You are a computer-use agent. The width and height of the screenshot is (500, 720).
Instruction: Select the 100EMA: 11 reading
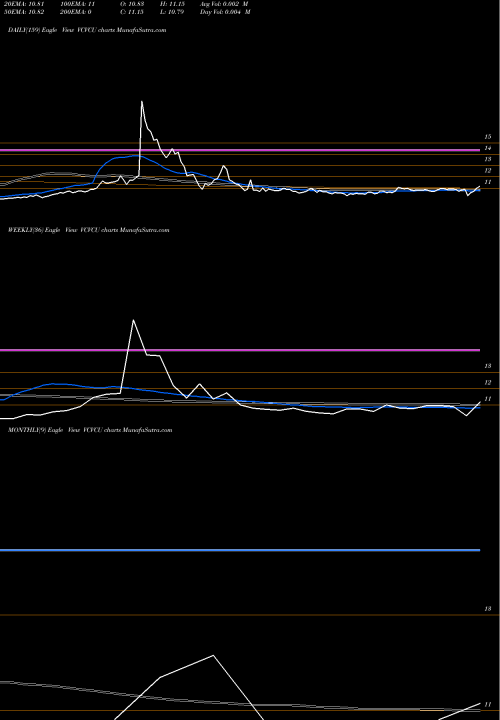click(80, 4)
